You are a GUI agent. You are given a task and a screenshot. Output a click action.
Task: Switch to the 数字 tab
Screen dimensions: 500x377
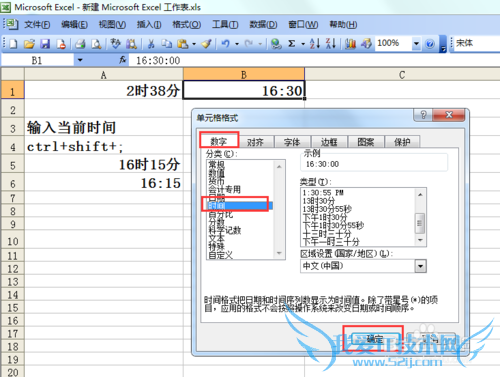(x=219, y=141)
